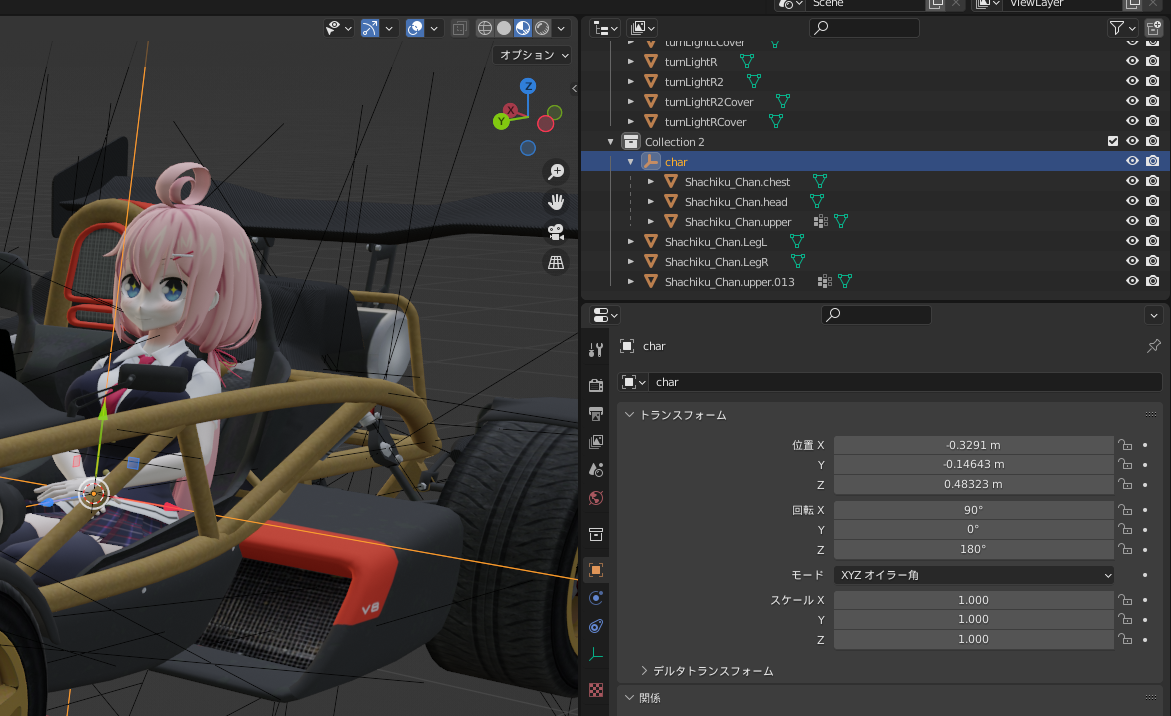Click the mesh data icon next to Shachiku_Chan.chest
The image size is (1171, 716).
coord(820,181)
